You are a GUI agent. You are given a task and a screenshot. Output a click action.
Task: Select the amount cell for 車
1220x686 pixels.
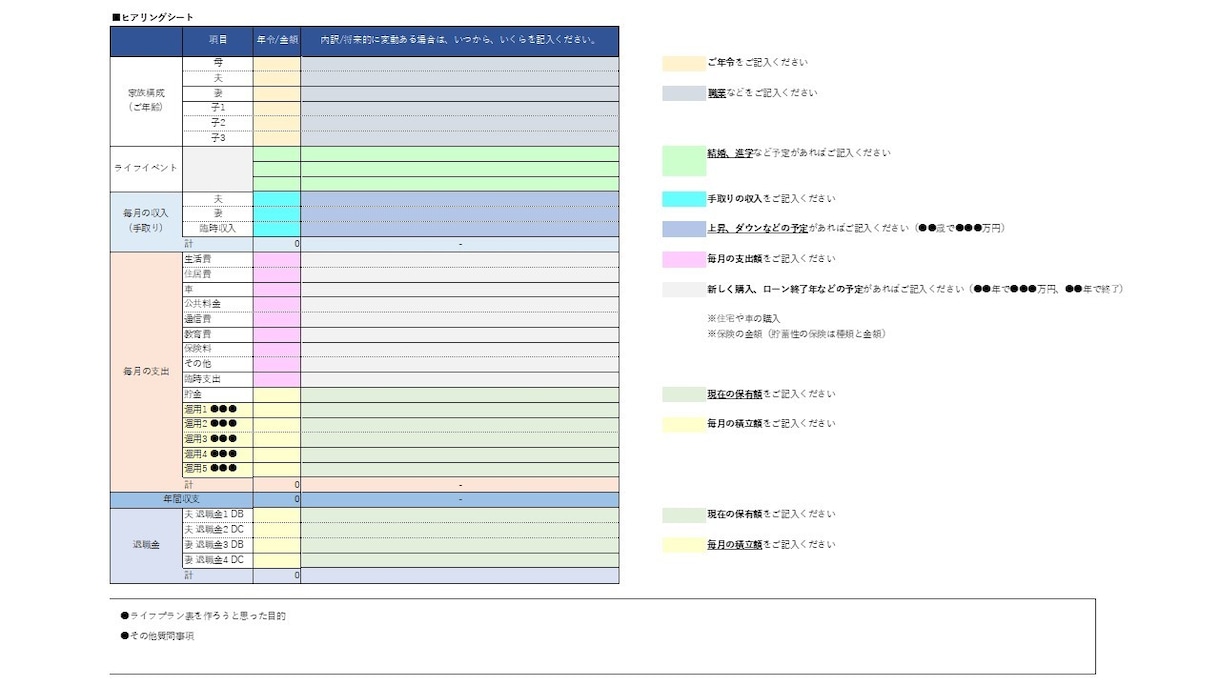click(277, 289)
